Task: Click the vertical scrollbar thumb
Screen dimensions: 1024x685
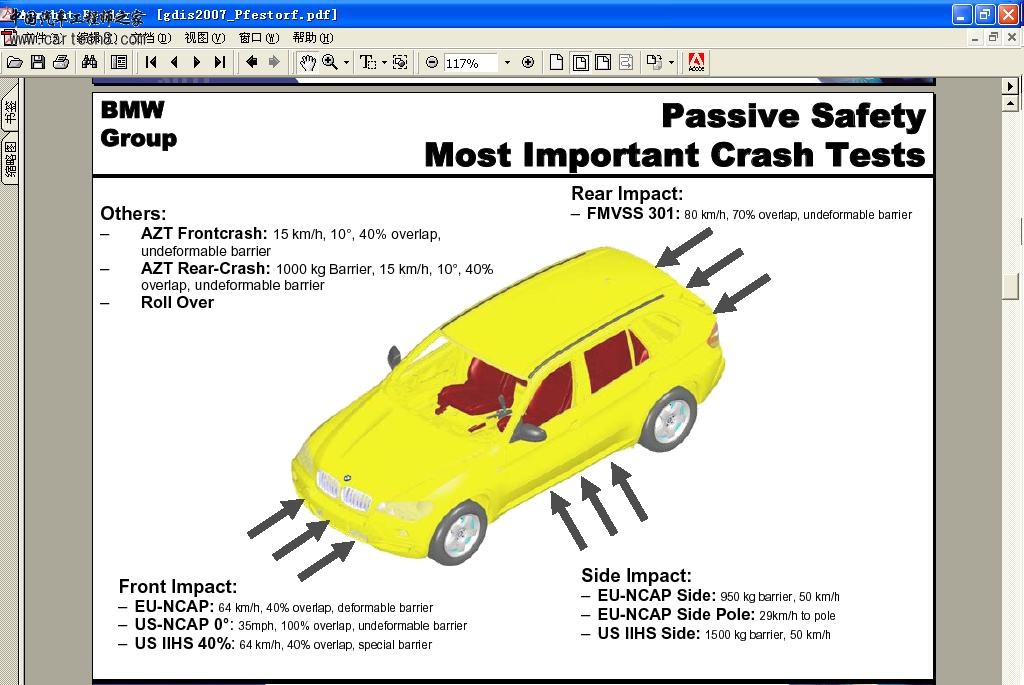Action: (x=1010, y=287)
